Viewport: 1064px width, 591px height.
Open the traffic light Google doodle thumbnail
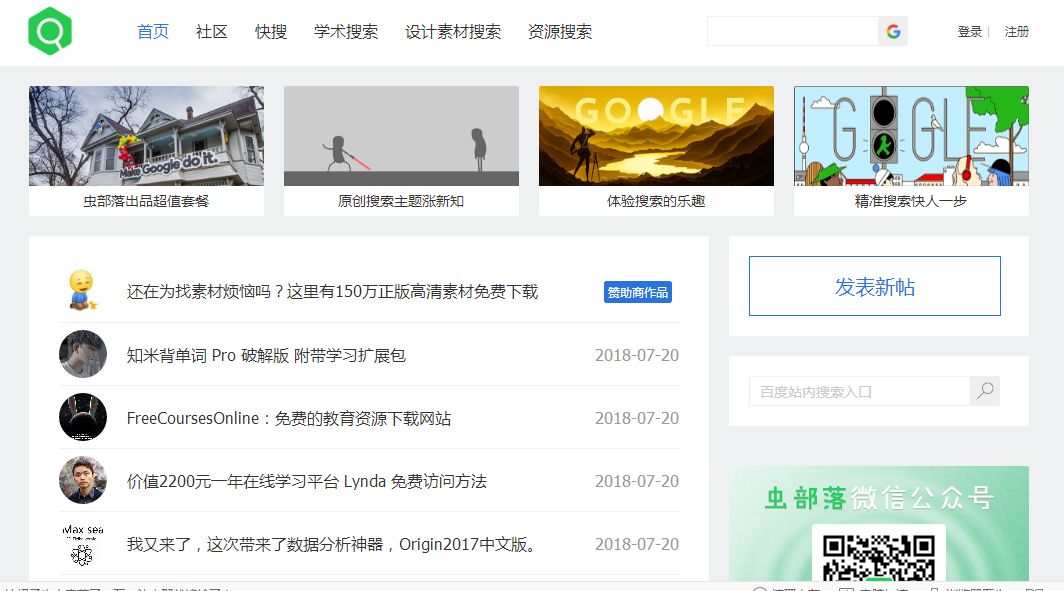coord(911,136)
